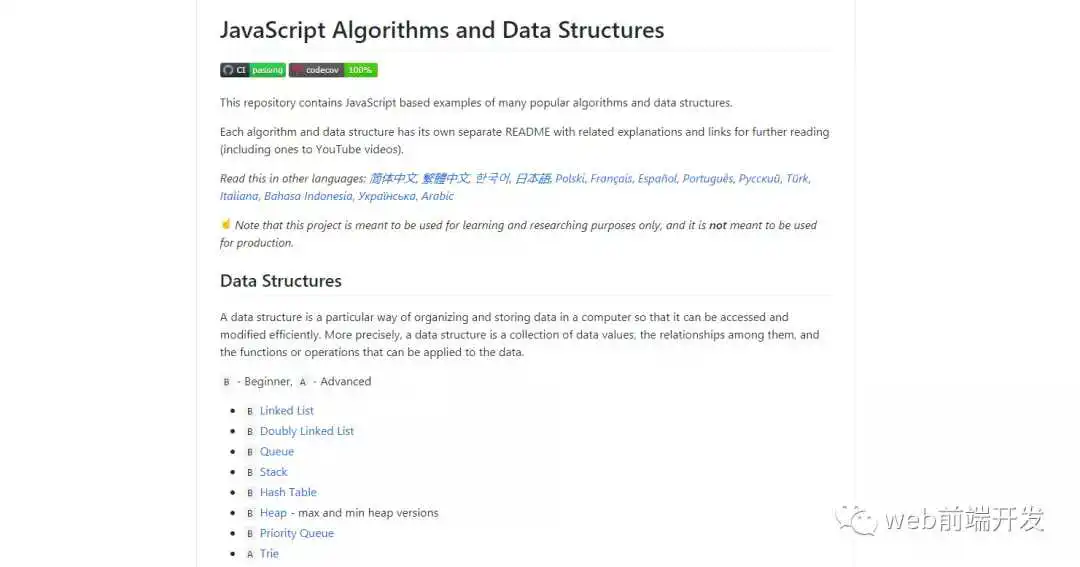Open the Priority Queue link
1080x567 pixels.
pos(296,533)
